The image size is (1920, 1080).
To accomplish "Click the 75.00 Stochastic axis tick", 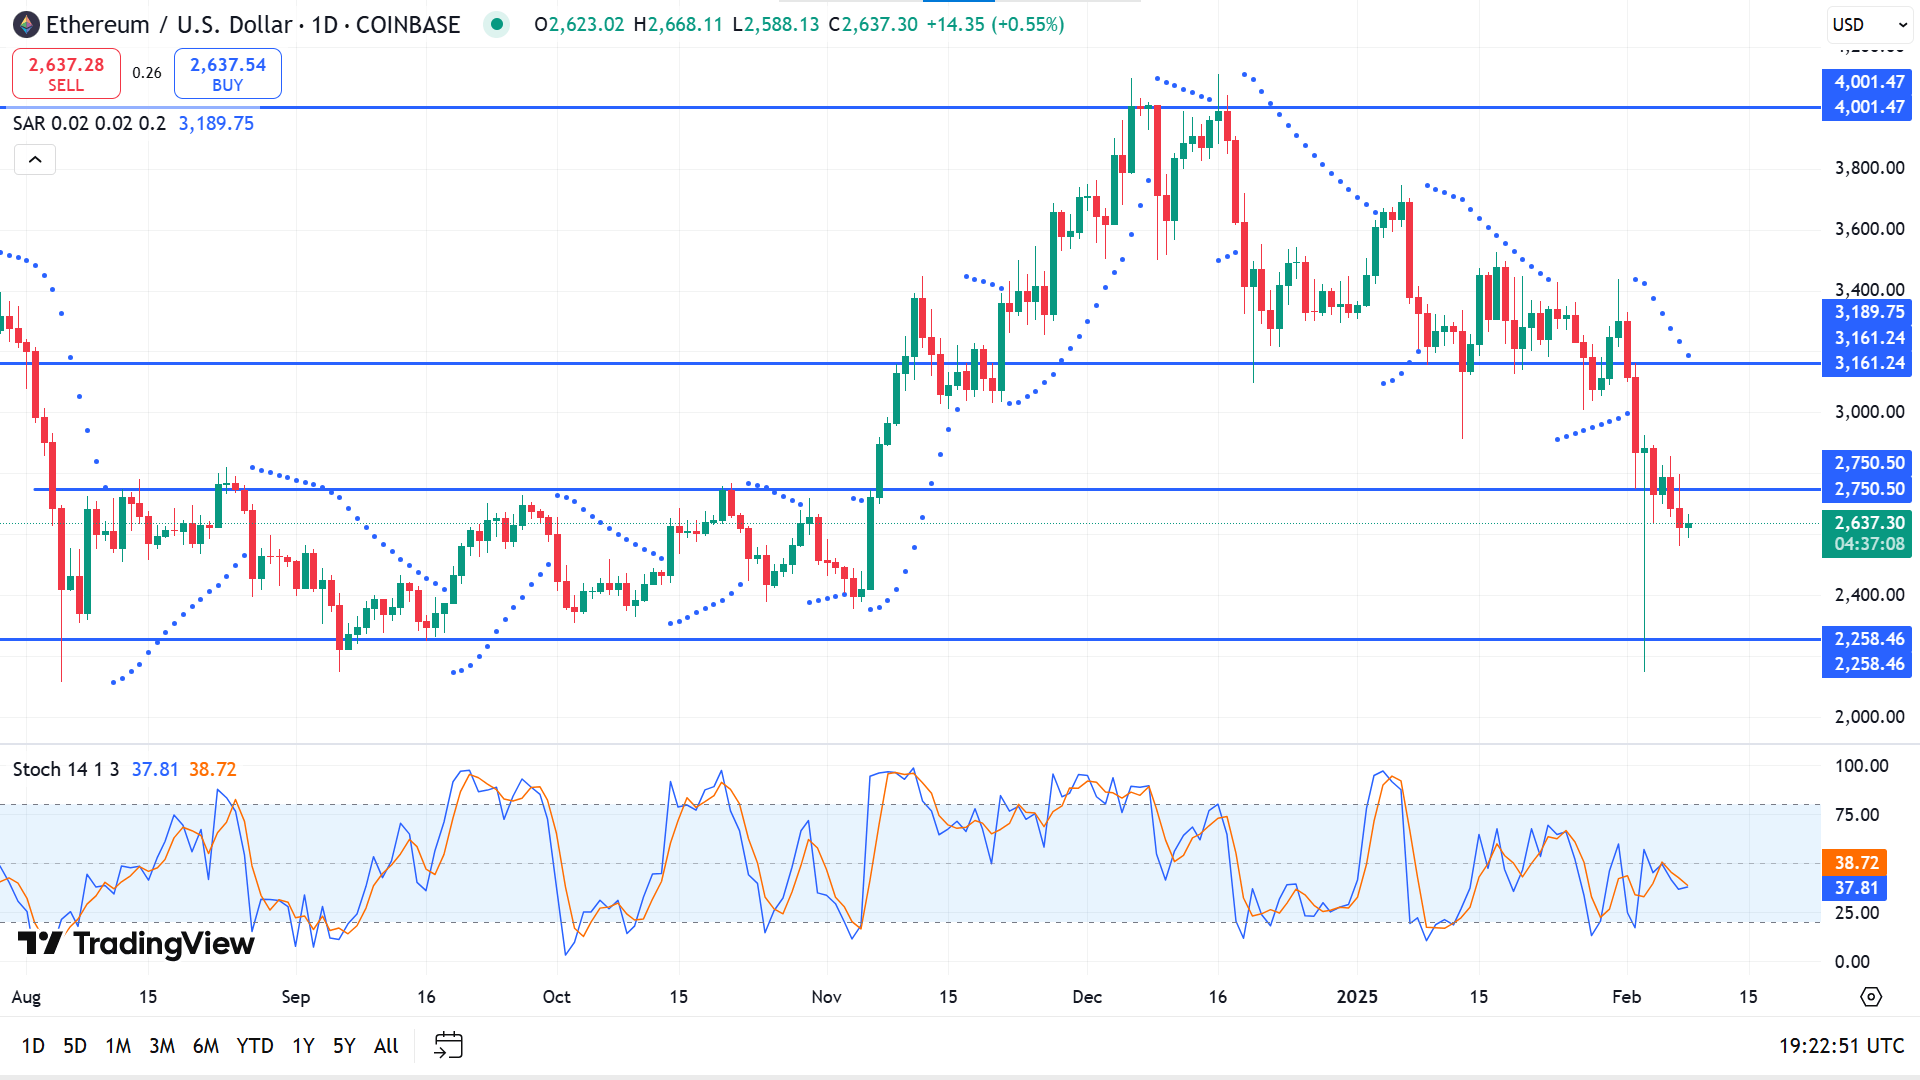I will (x=1857, y=815).
